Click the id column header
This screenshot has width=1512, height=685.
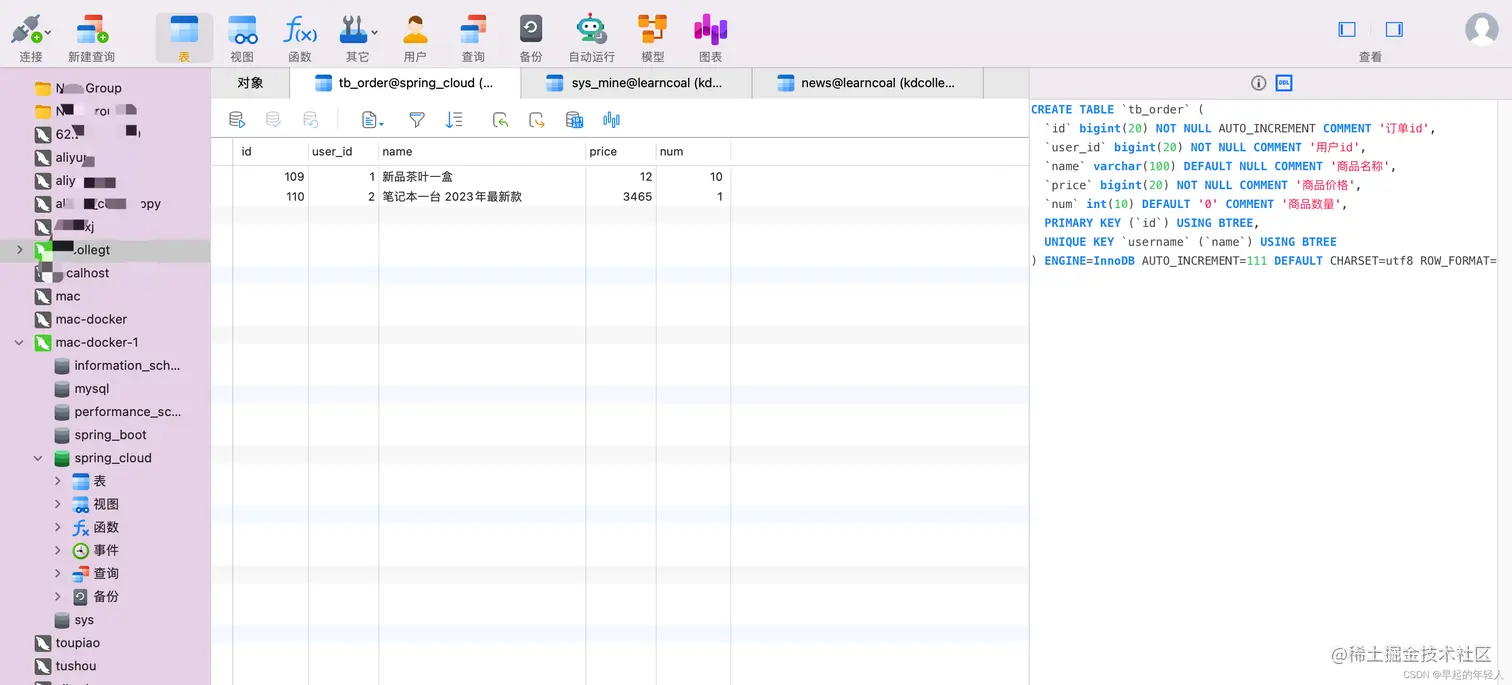coord(270,152)
